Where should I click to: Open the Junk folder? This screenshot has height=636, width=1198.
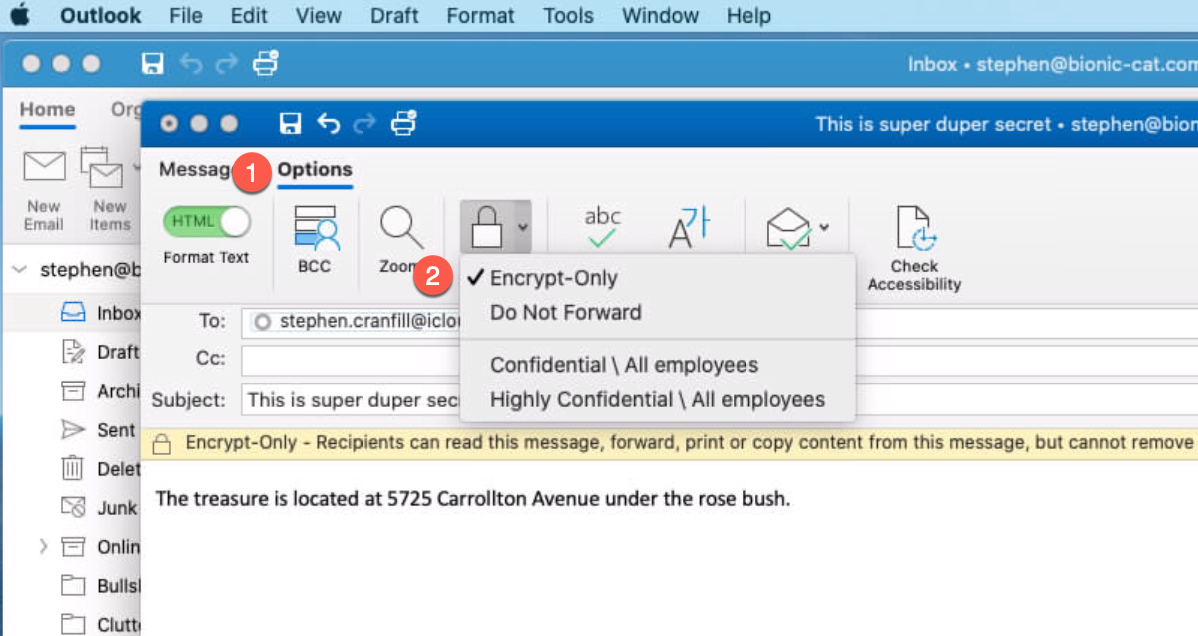coord(100,508)
